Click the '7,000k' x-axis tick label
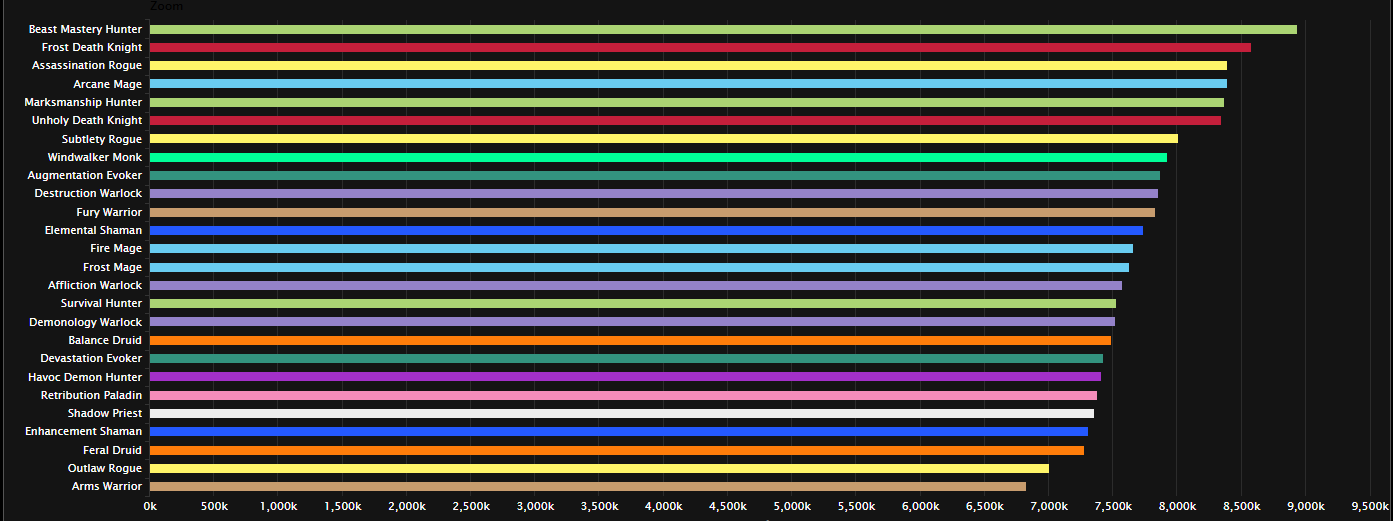This screenshot has height=521, width=1393. click(1049, 507)
